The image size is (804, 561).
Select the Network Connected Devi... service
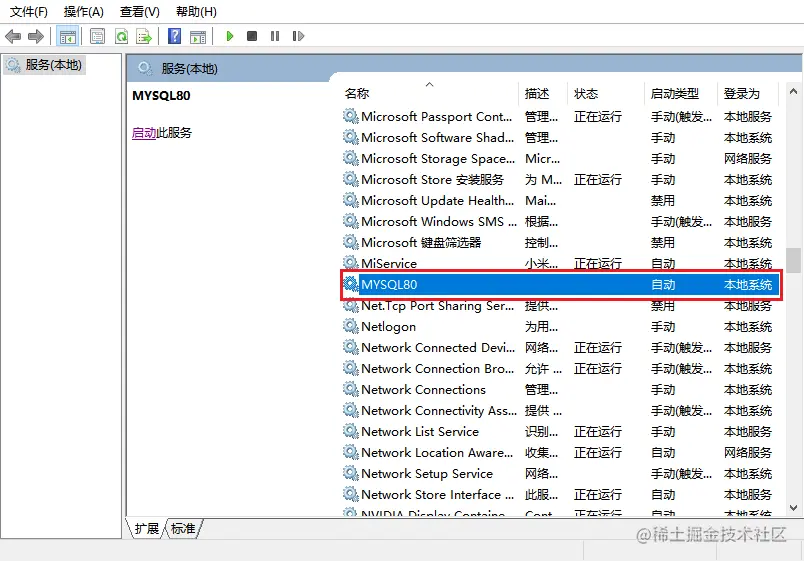pyautogui.click(x=560, y=348)
